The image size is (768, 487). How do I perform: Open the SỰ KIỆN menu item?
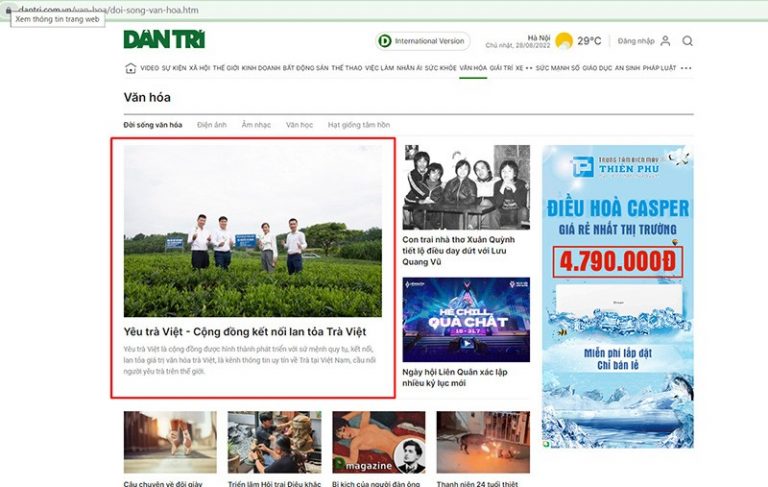click(174, 68)
